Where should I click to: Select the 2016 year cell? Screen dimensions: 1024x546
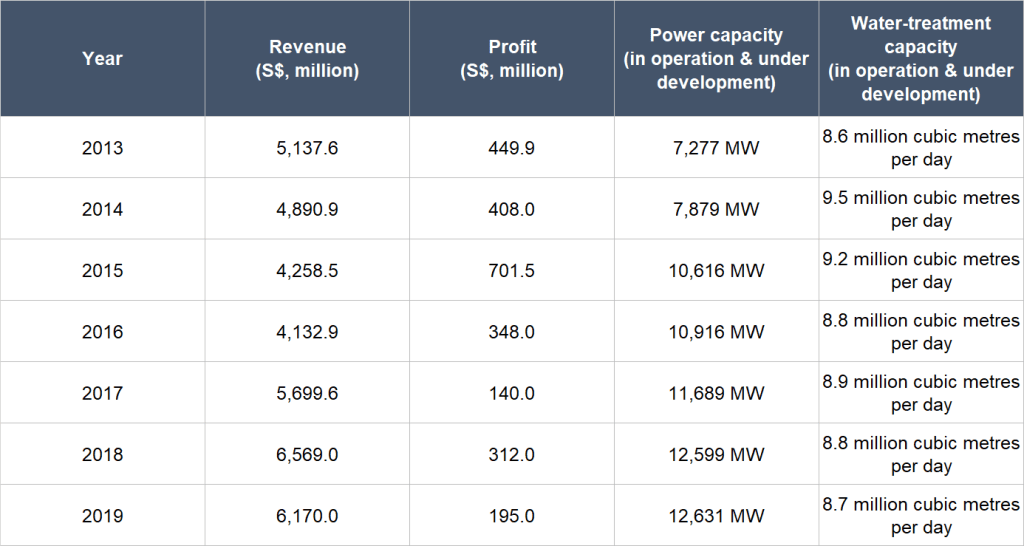pos(102,332)
